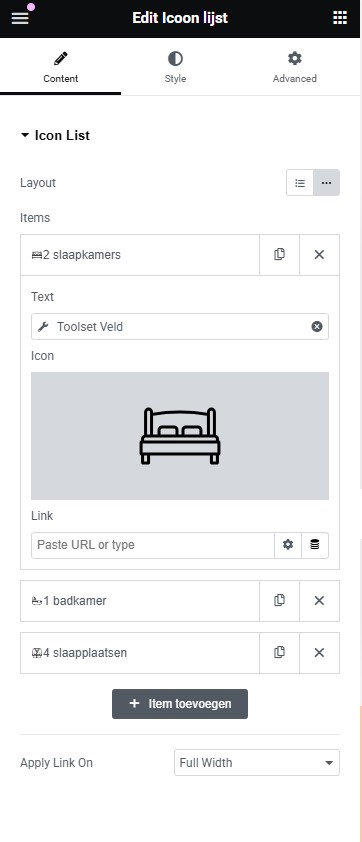The height and width of the screenshot is (842, 362).
Task: Duplicate the 4 slaapplaatsen item
Action: pos(279,652)
